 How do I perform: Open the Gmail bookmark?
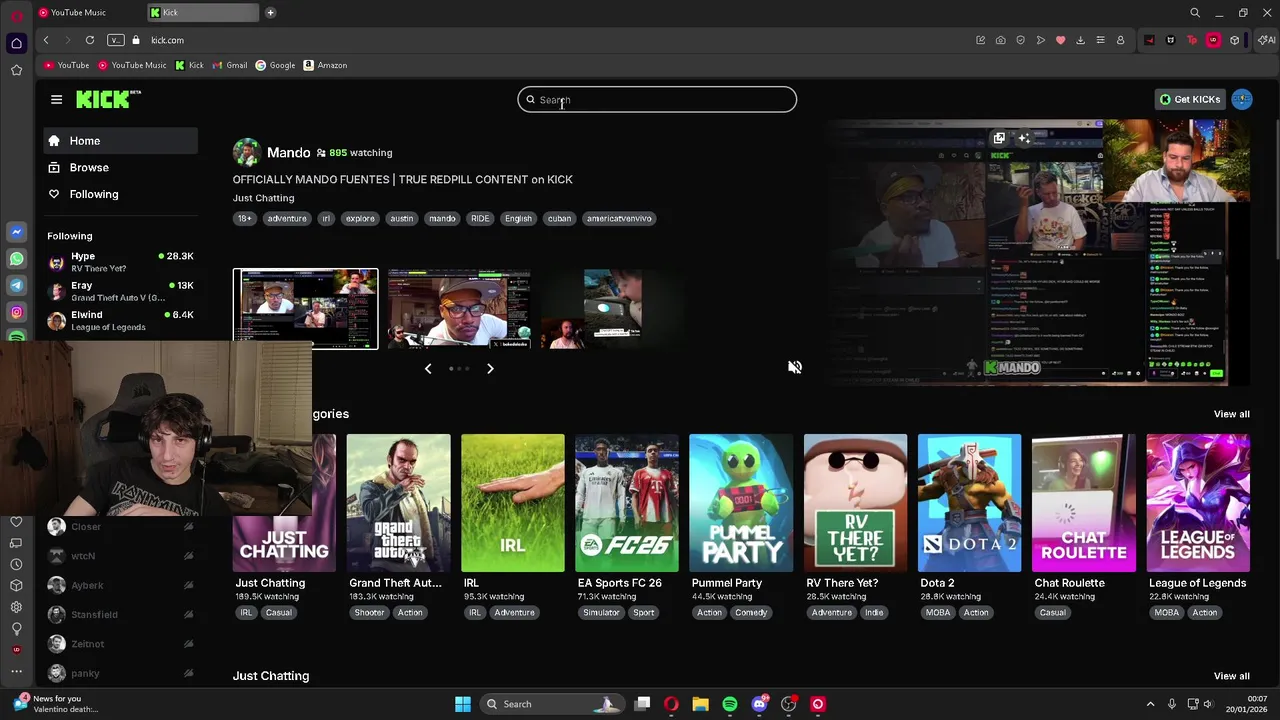[230, 65]
